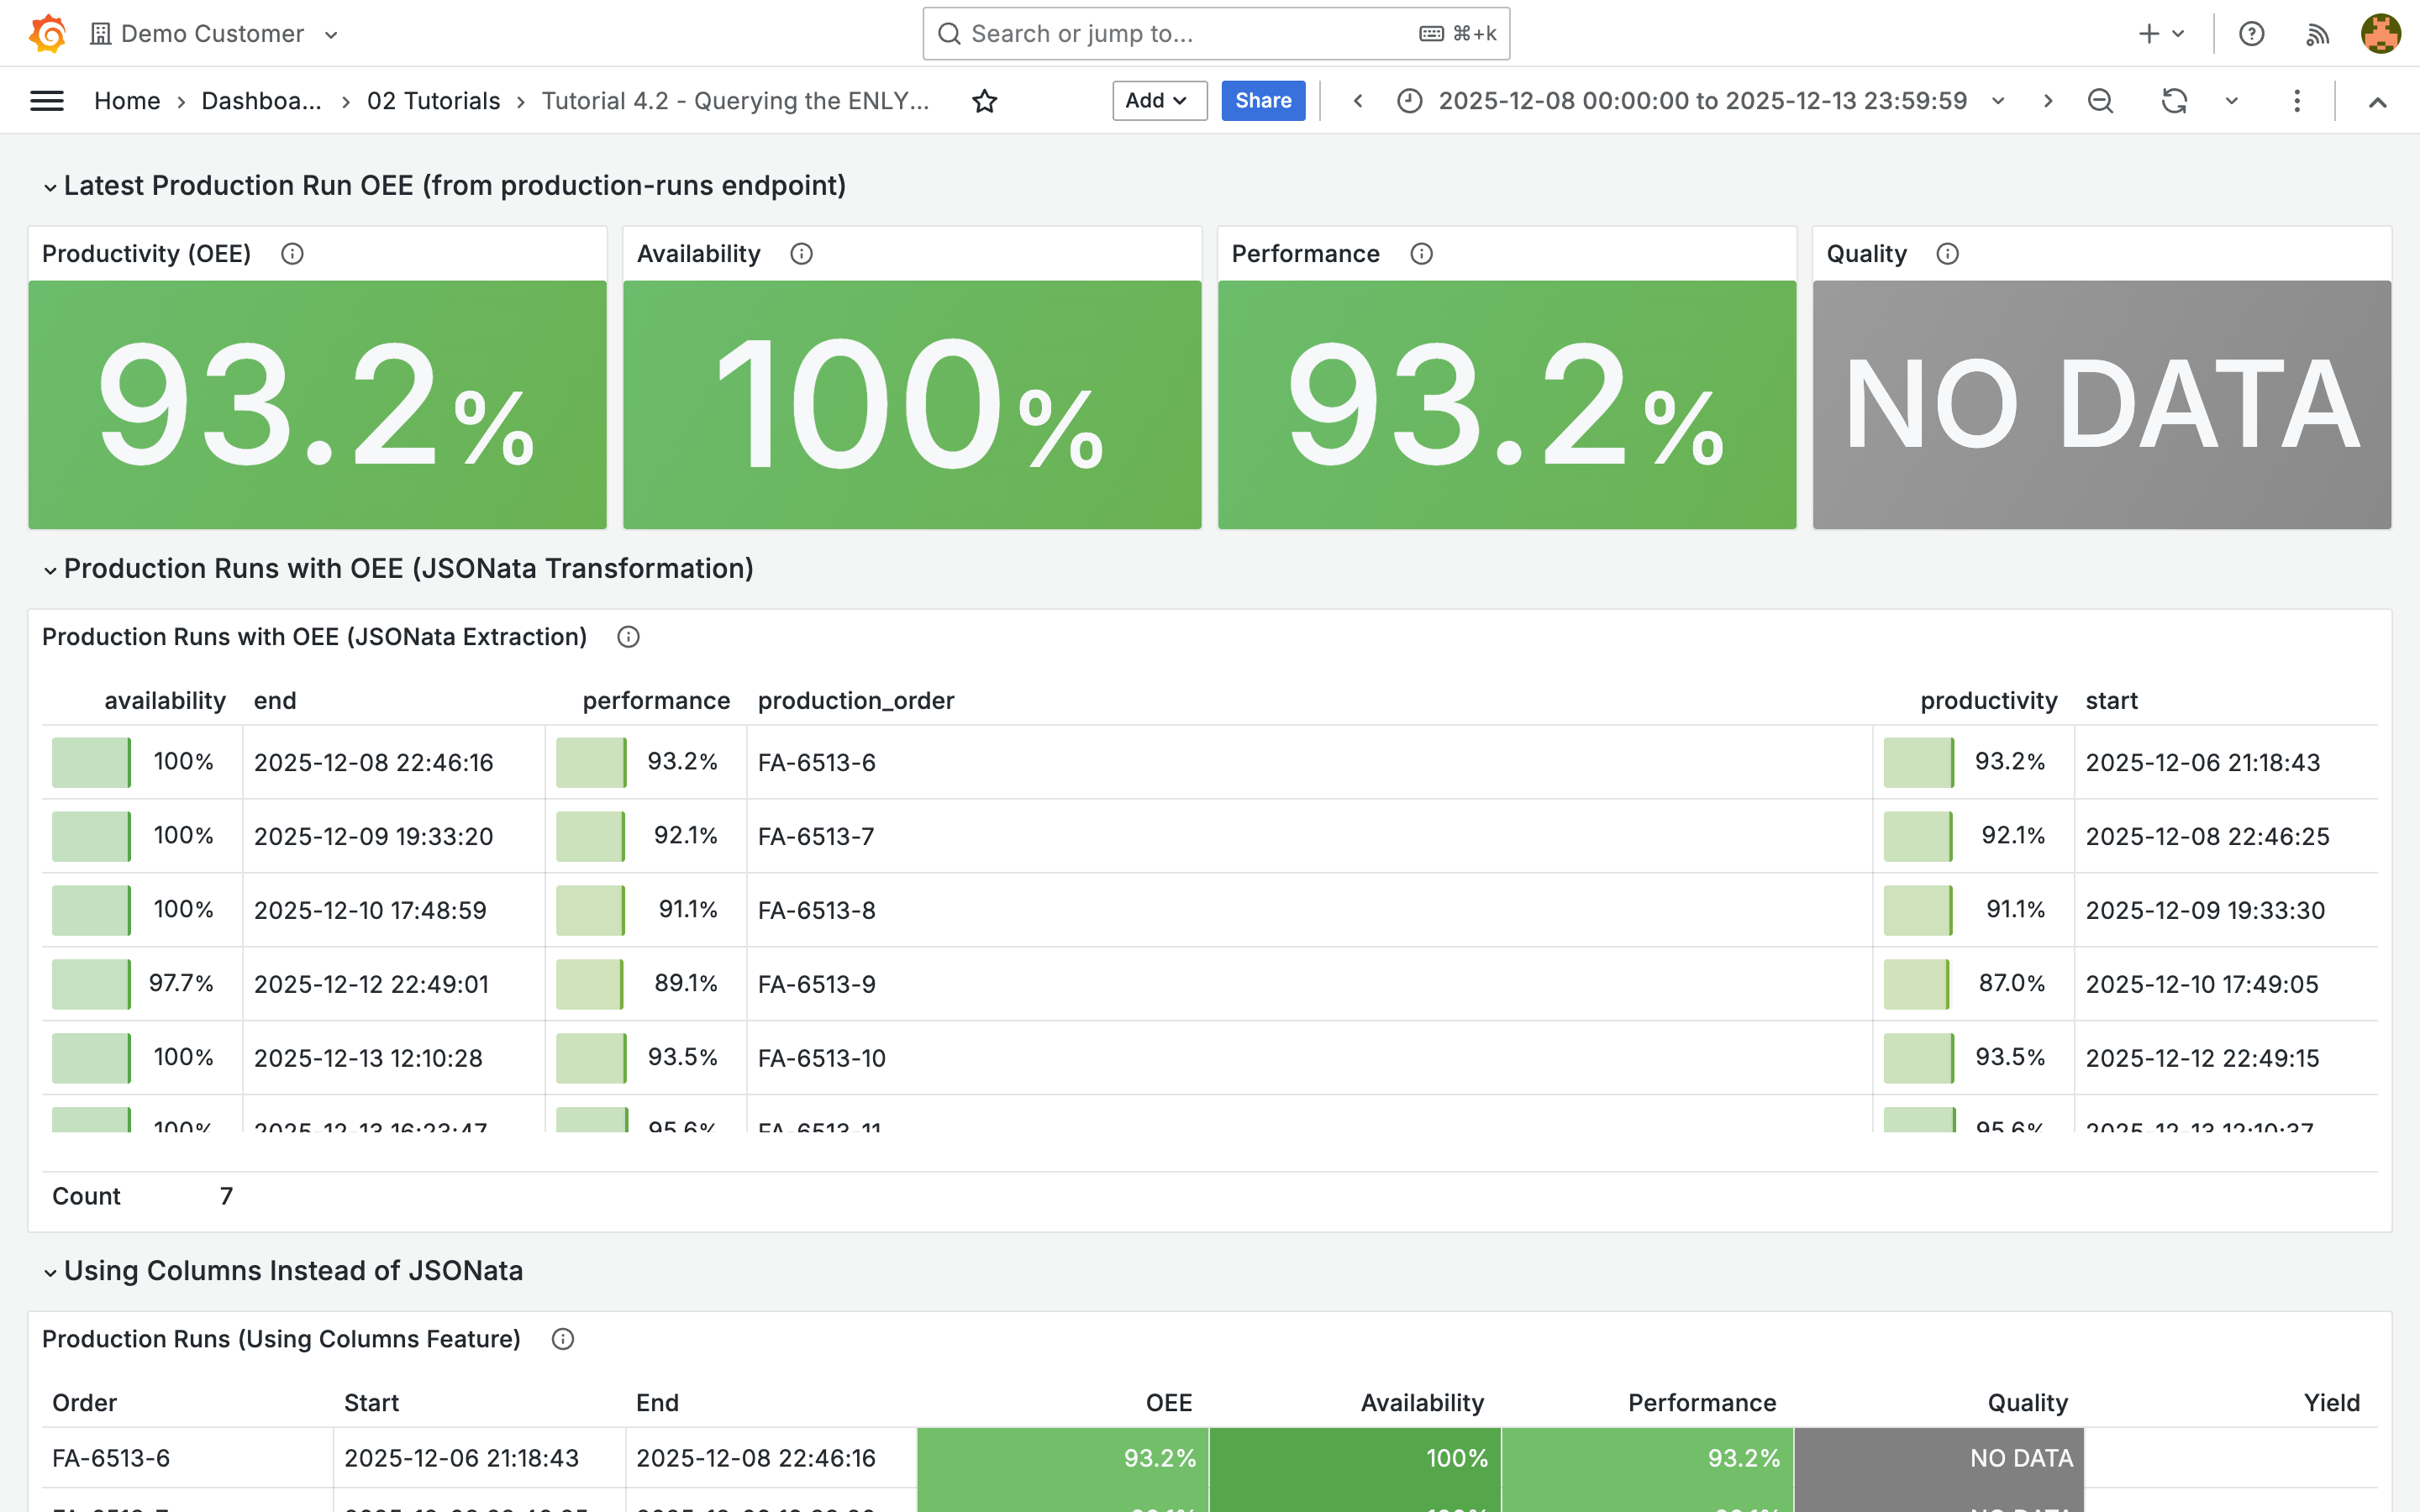Refresh the dashboard
The image size is (2420, 1512).
coord(2173,101)
